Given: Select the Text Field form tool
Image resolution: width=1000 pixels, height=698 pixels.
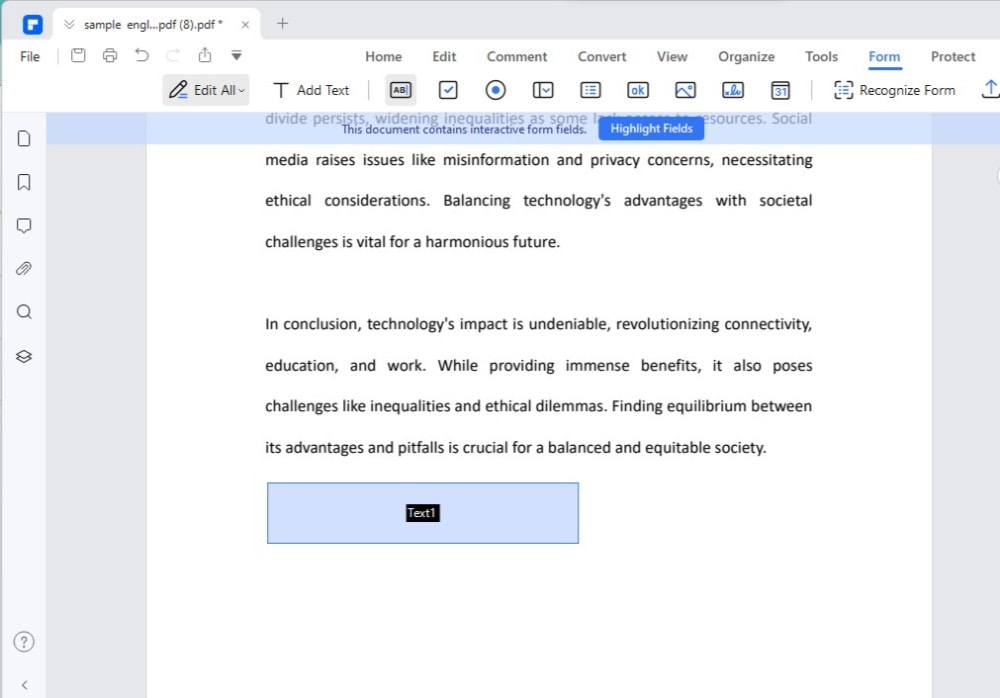Looking at the screenshot, I should (401, 90).
